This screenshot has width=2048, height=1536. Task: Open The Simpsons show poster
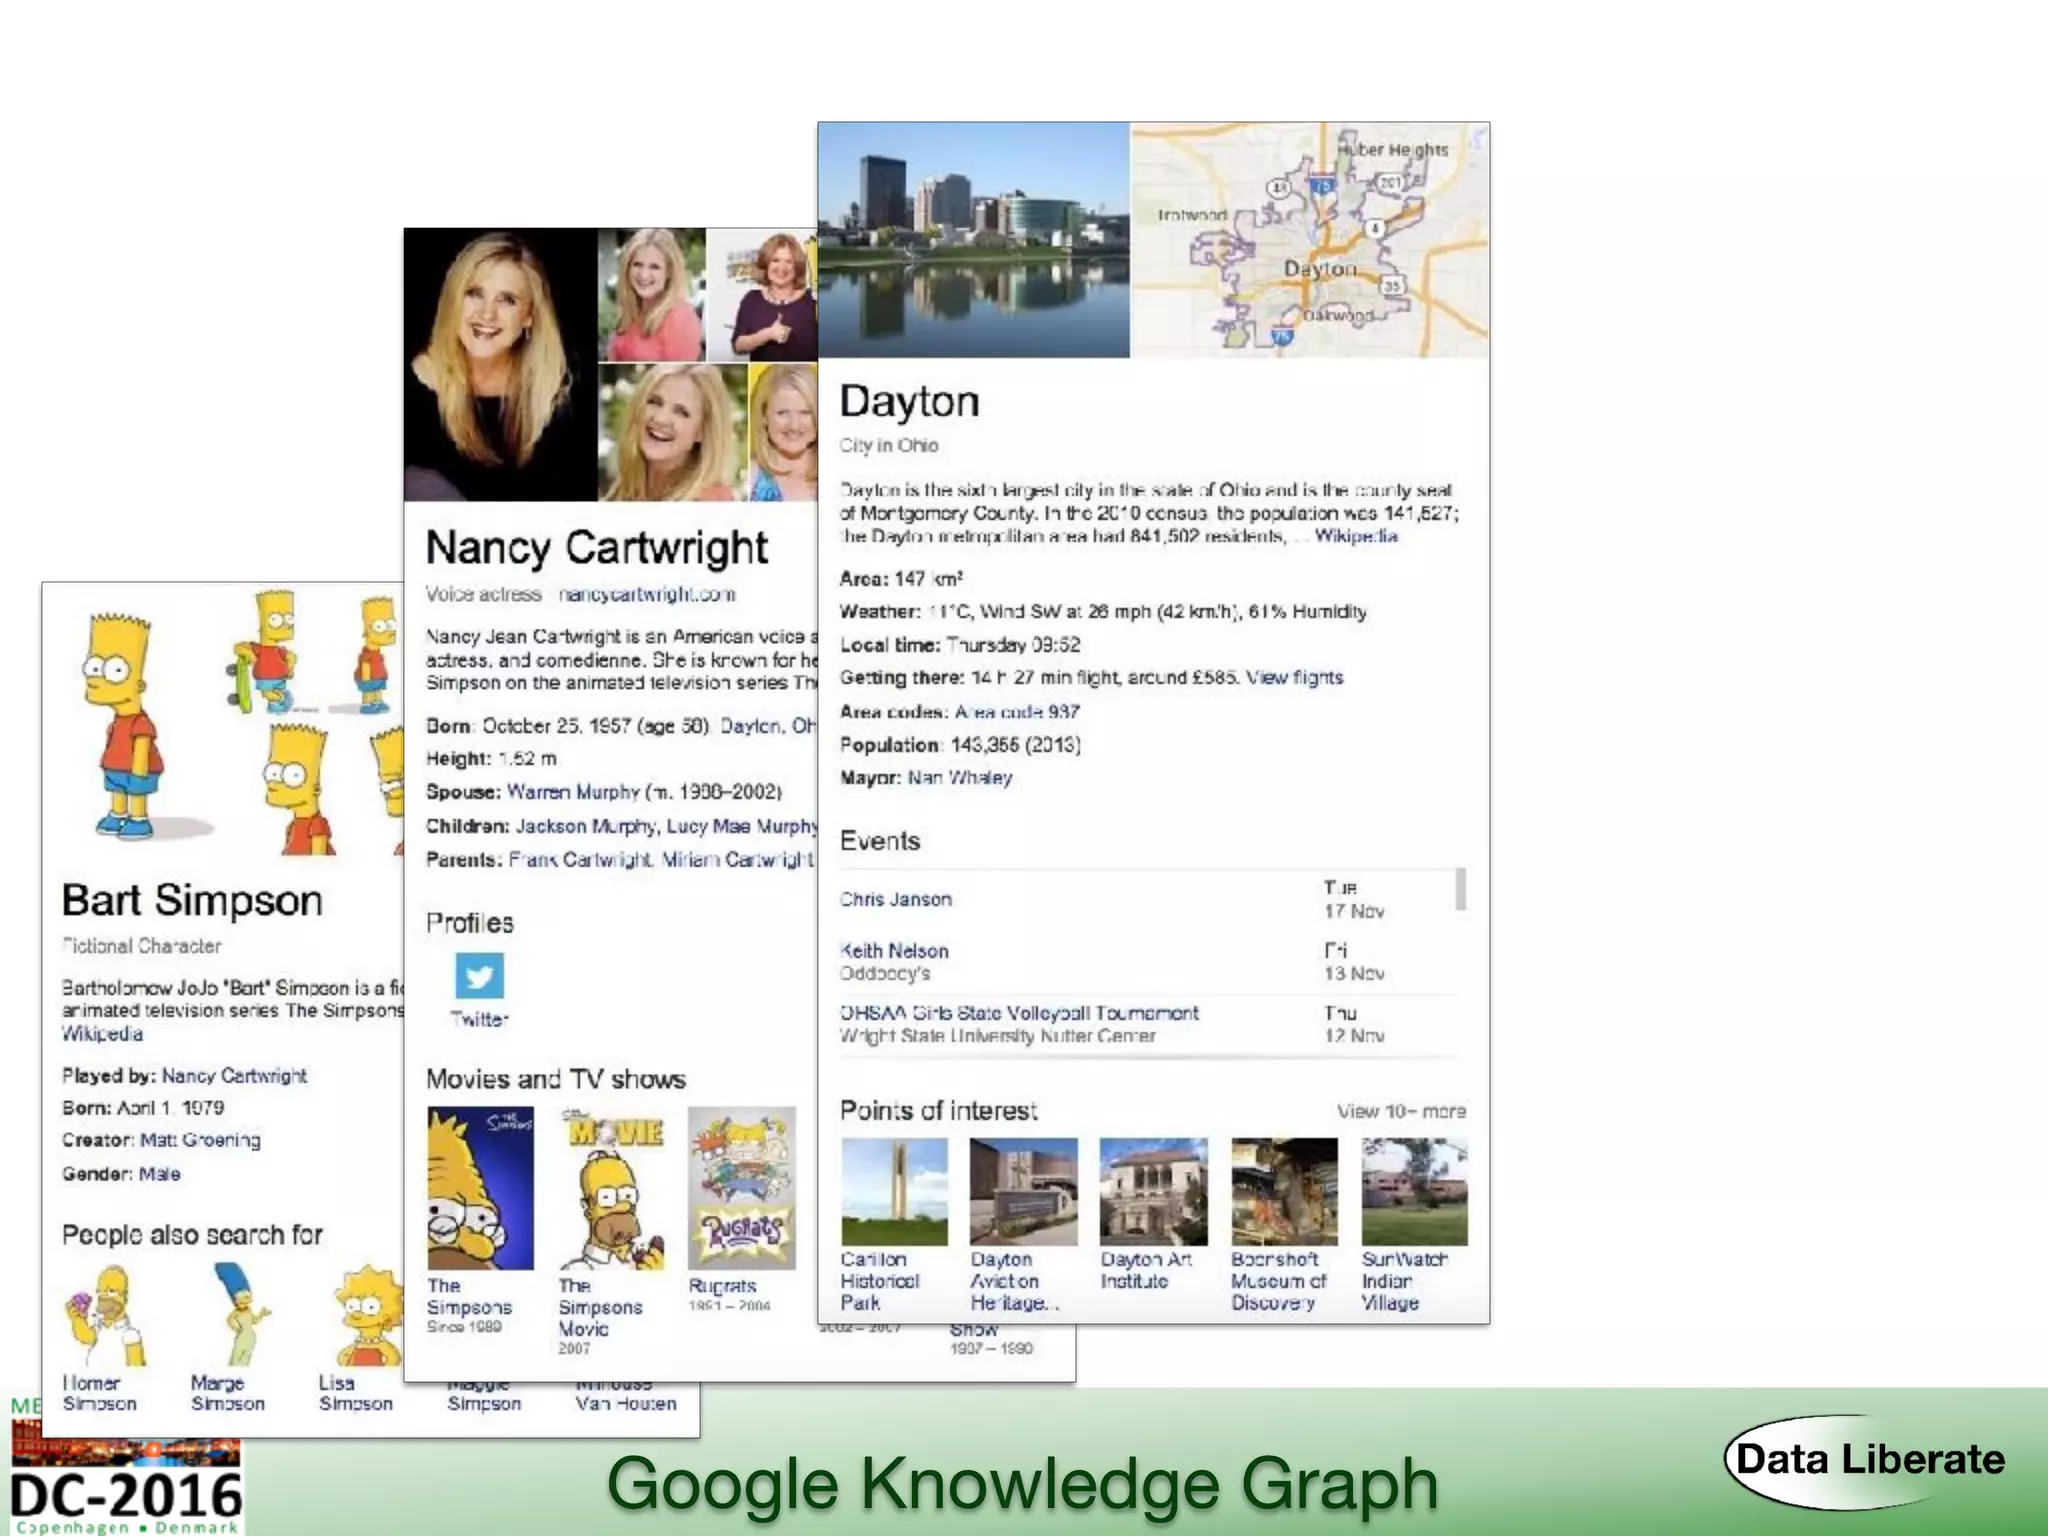(480, 1188)
